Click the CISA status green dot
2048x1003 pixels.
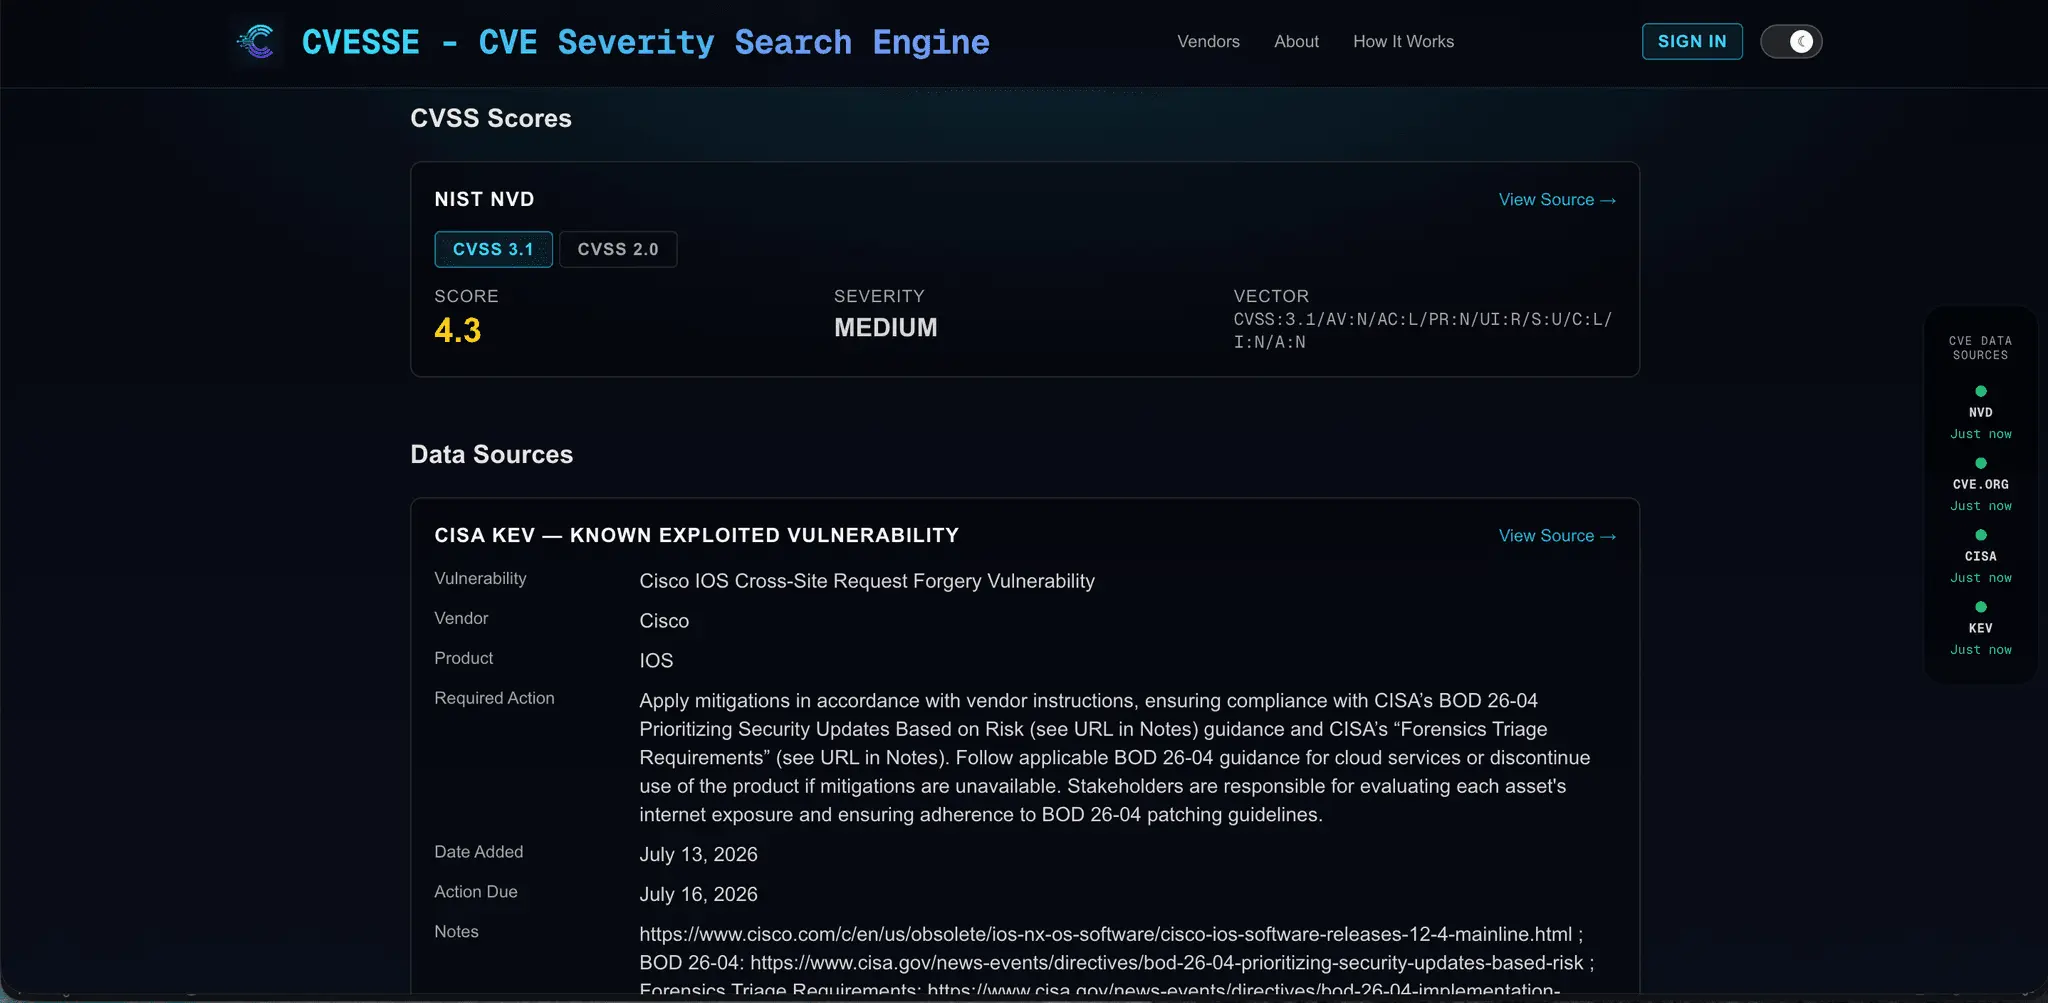coord(1980,535)
